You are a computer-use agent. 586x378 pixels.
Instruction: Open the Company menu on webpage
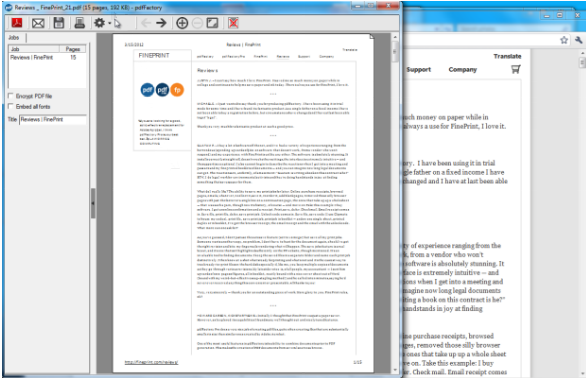pos(463,70)
